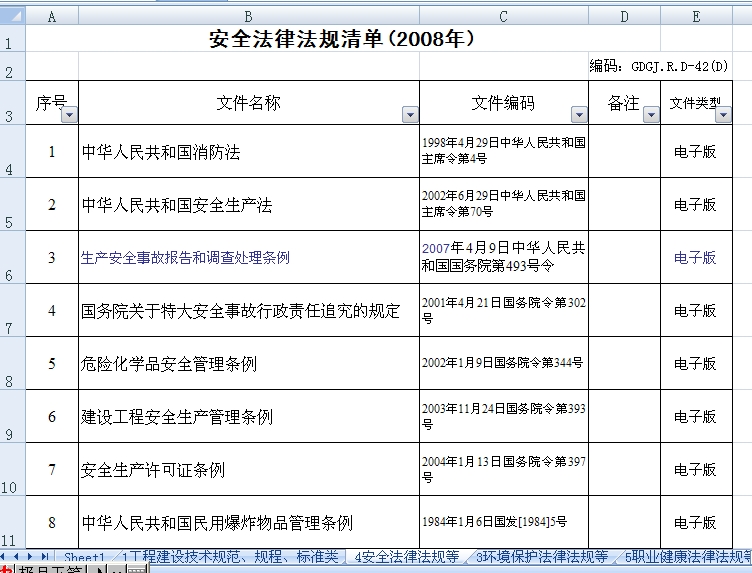This screenshot has height=573, width=752.
Task: Select row 2 header
Action: click(x=12, y=66)
